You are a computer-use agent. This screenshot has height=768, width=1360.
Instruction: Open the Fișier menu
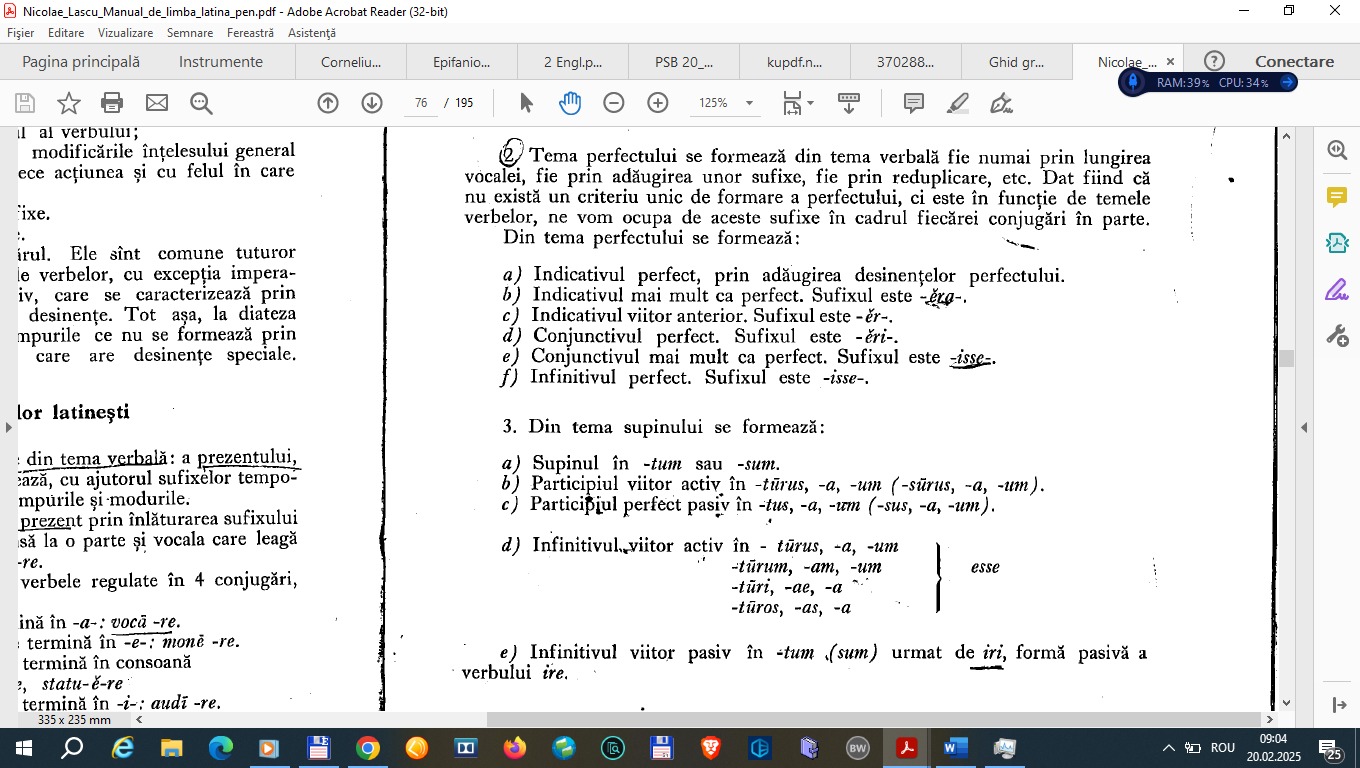(x=20, y=33)
